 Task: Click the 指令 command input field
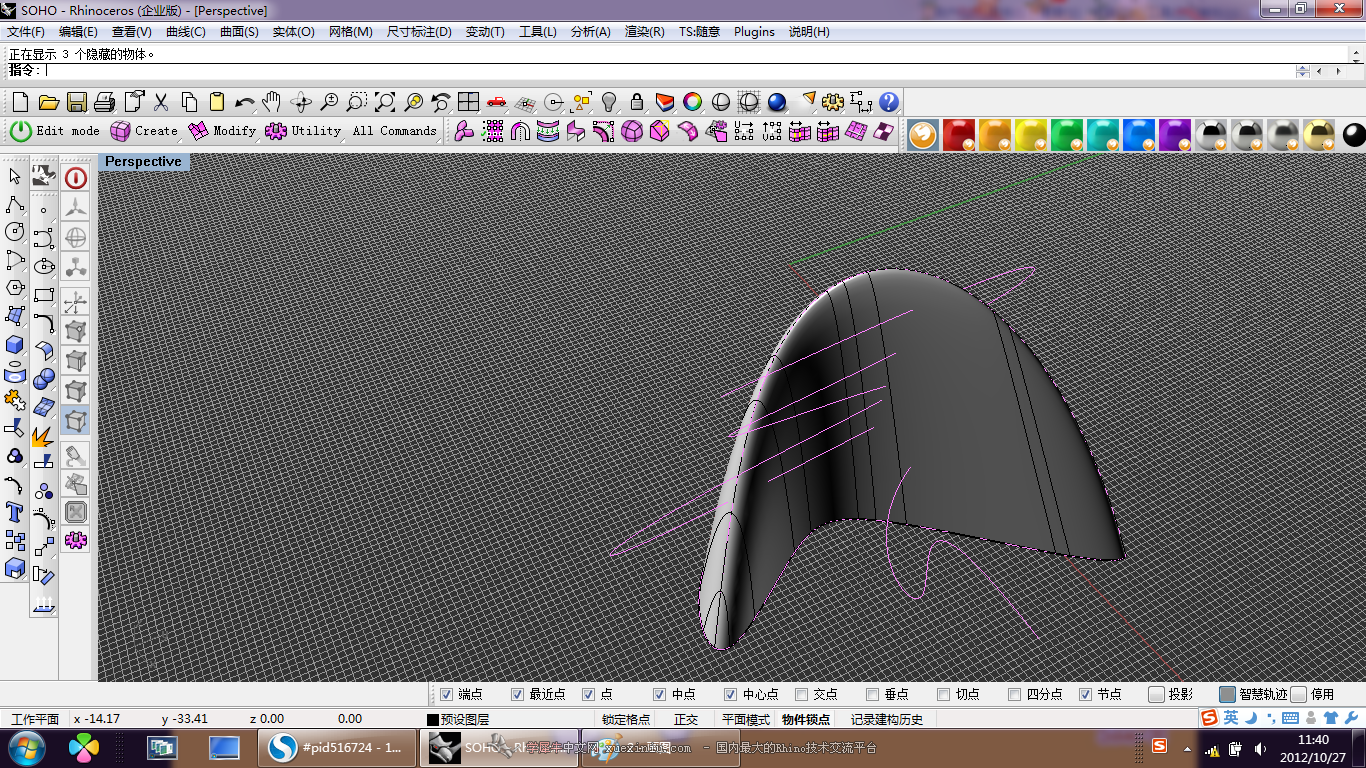click(668, 71)
